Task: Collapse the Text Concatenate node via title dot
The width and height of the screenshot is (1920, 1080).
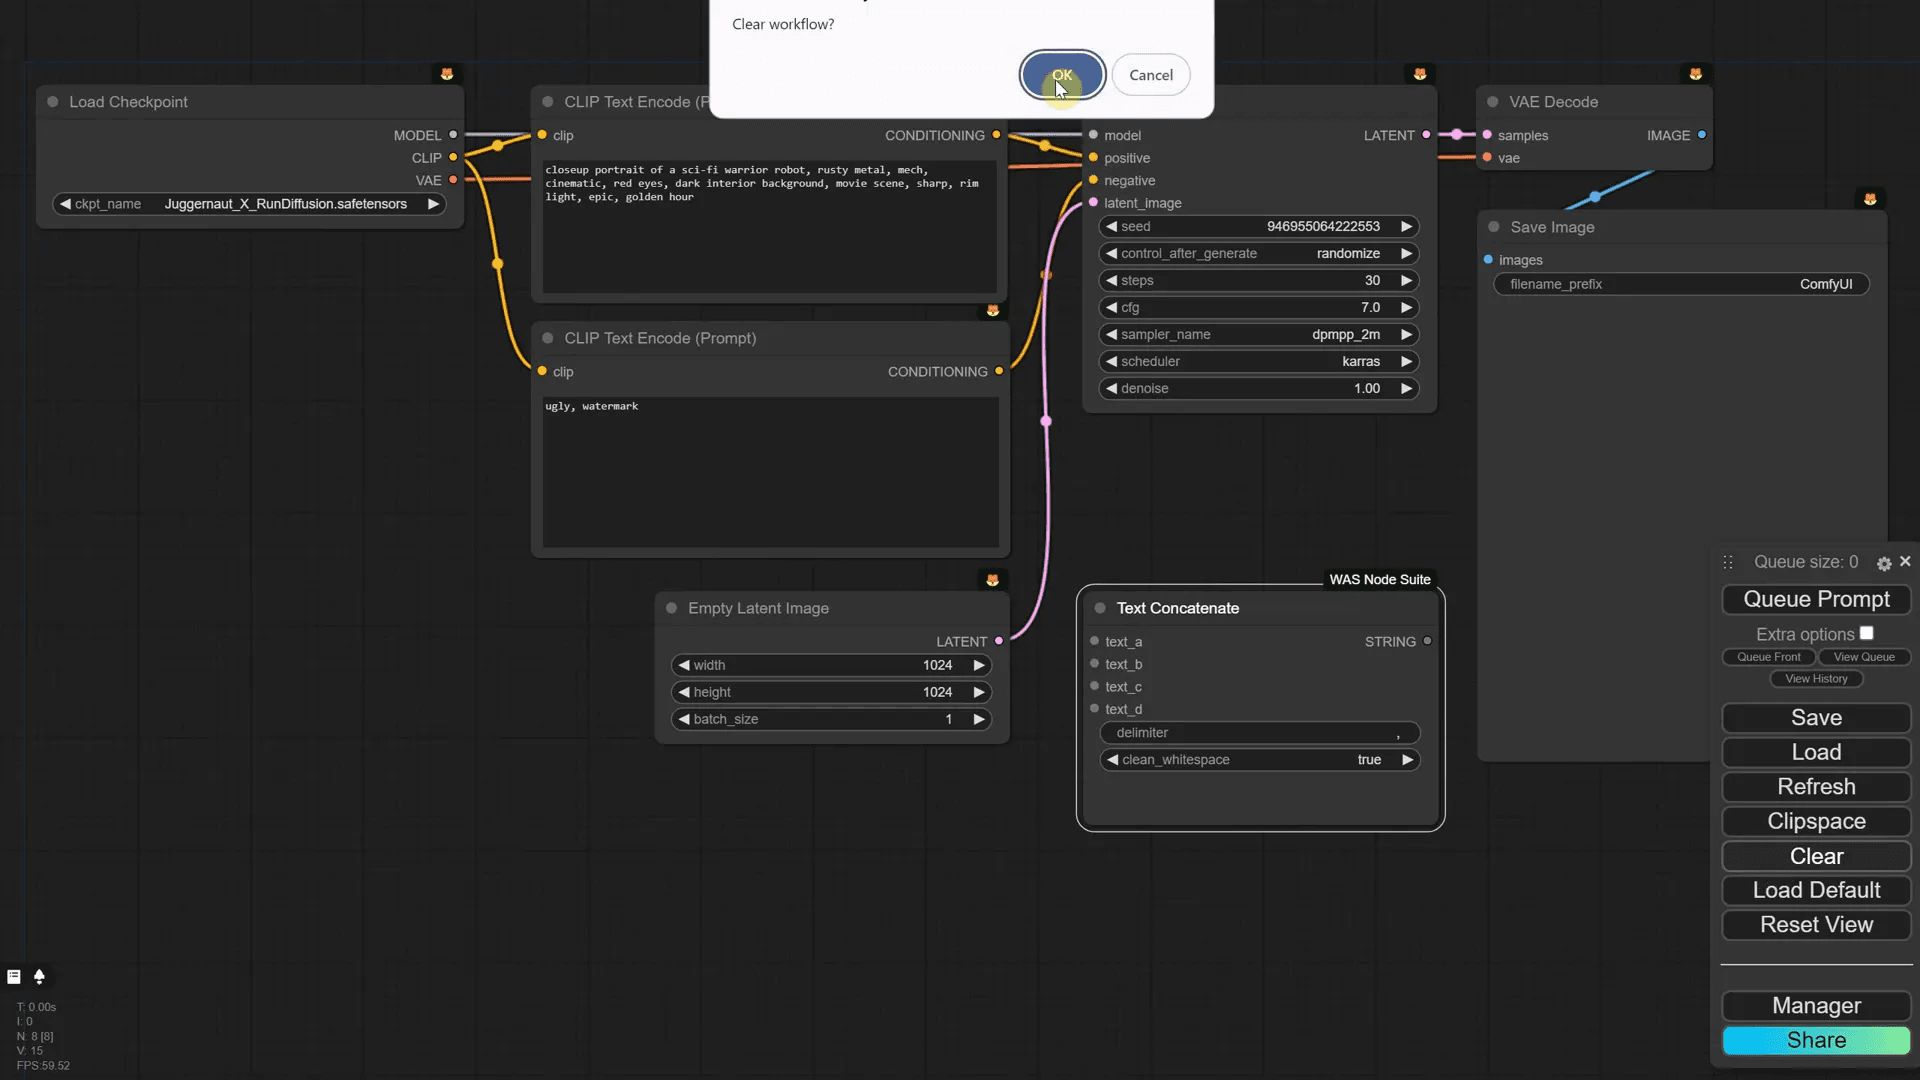Action: (x=1100, y=608)
